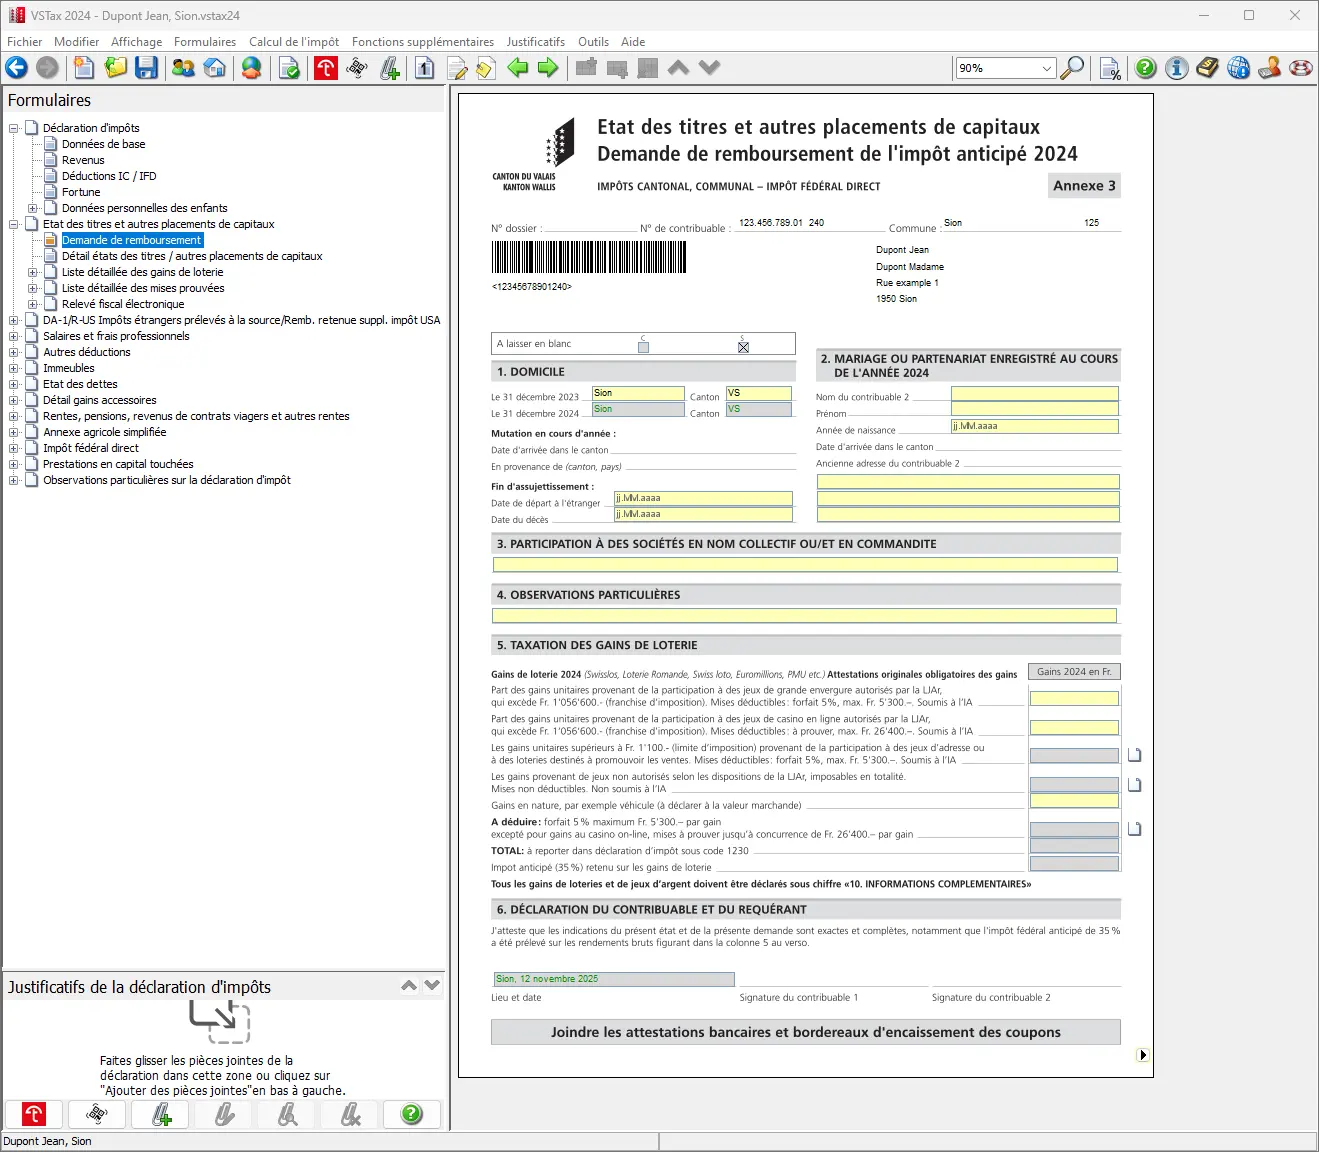Click 'Joindre les attestations bancaires' button
This screenshot has height=1152, width=1319.
click(805, 1032)
